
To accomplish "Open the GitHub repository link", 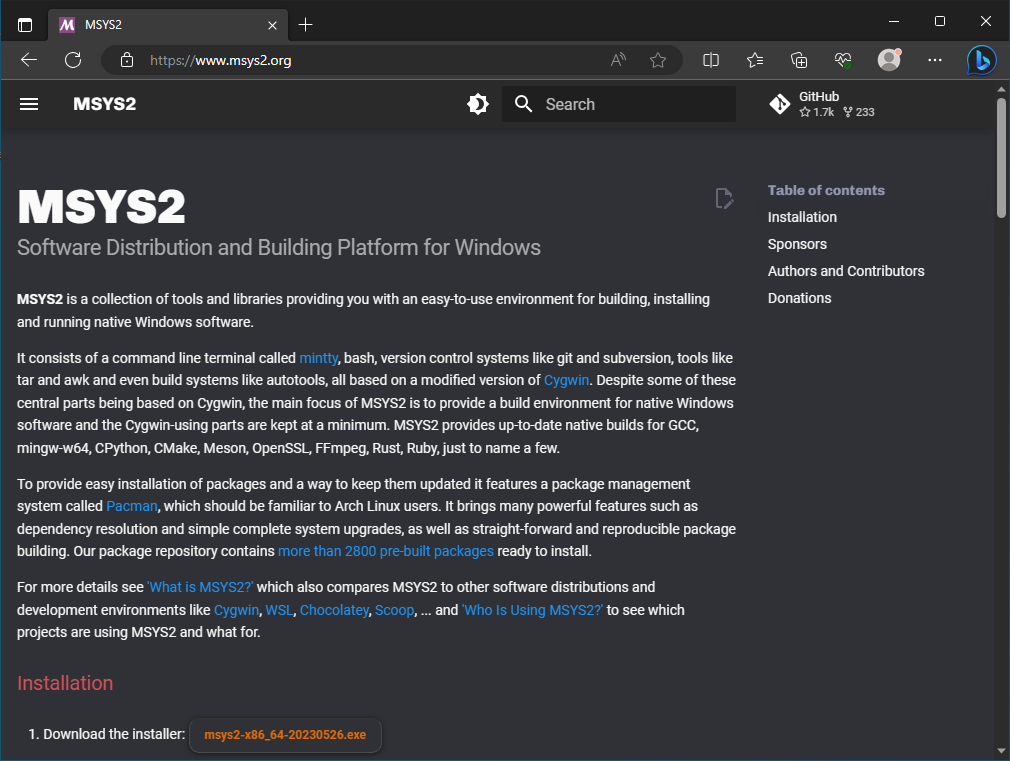I will [x=822, y=104].
